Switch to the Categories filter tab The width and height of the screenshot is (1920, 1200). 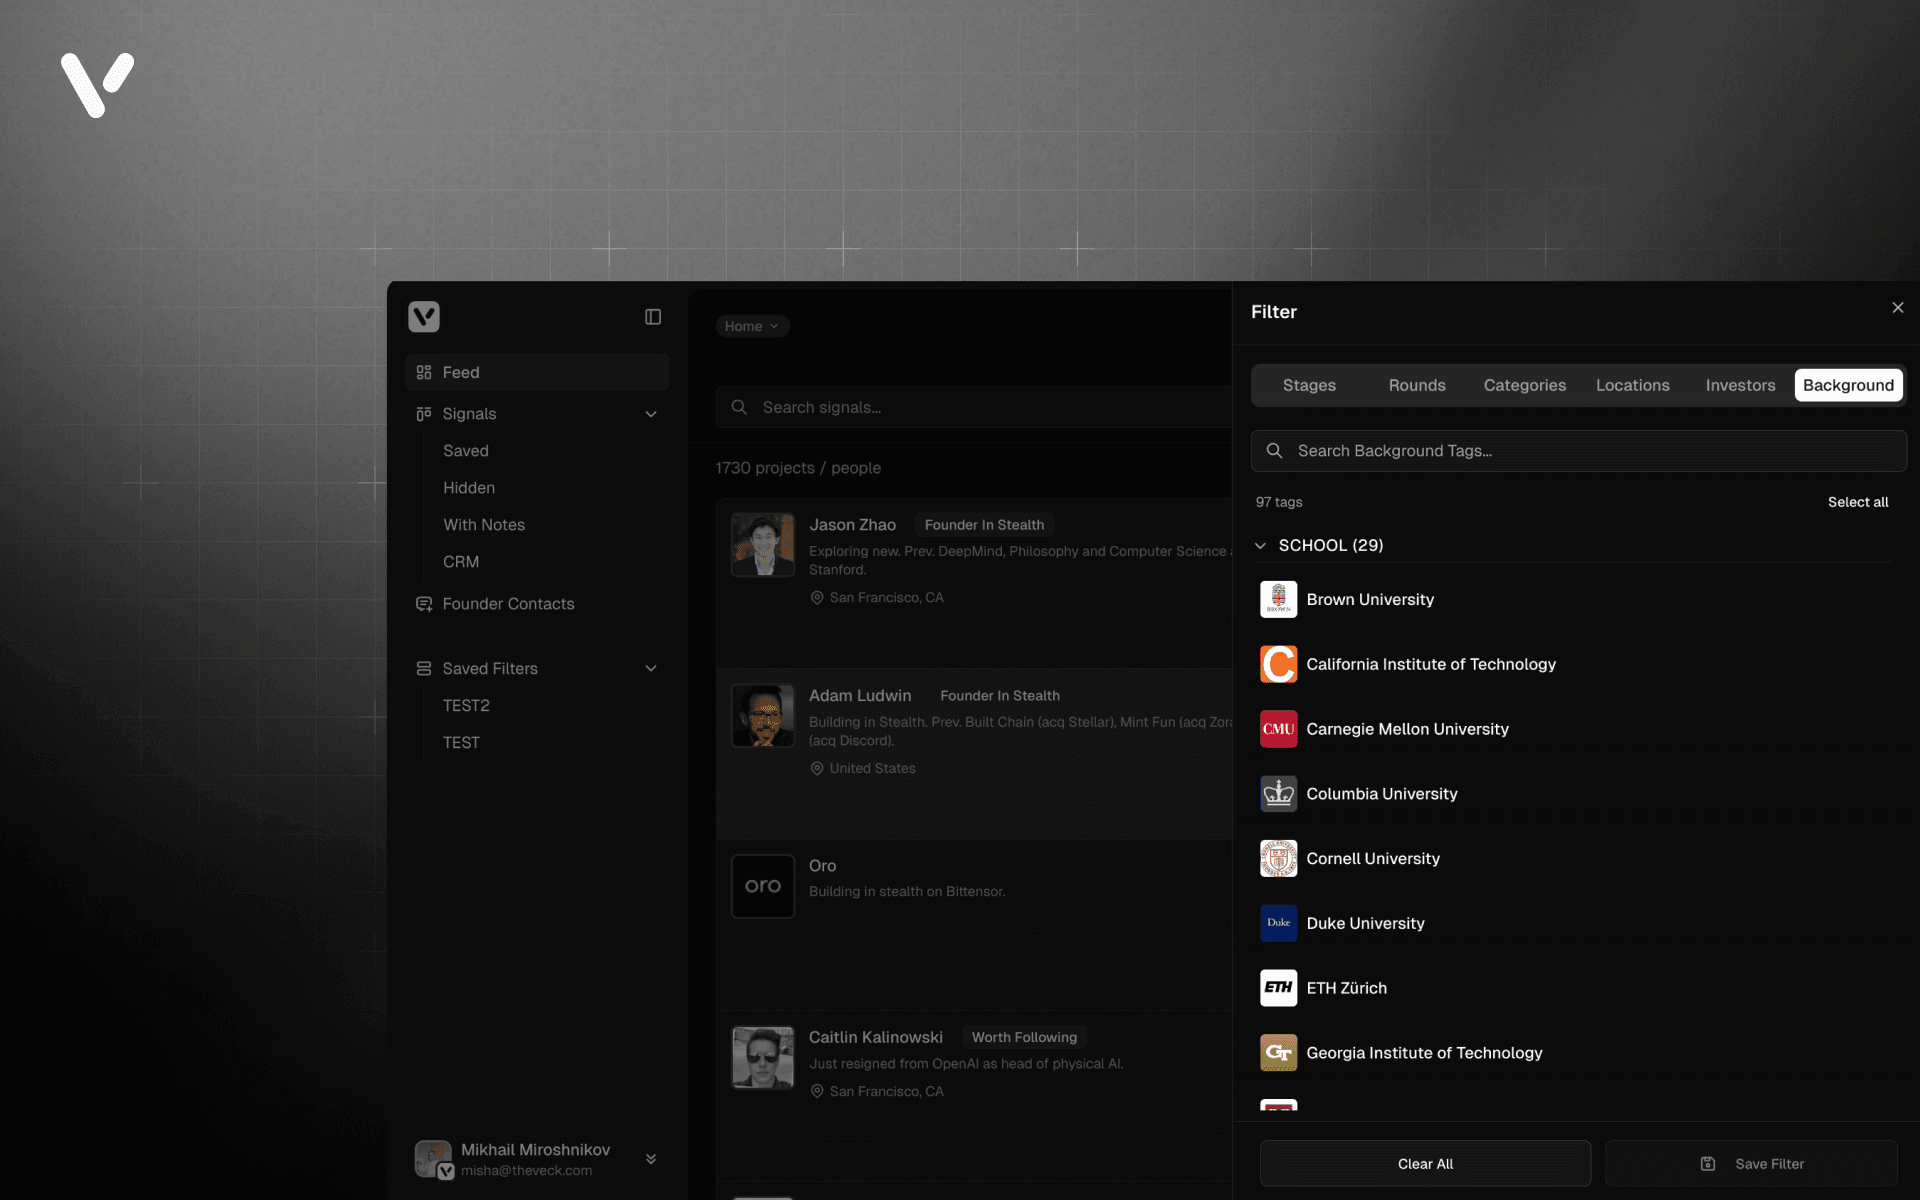[1524, 385]
